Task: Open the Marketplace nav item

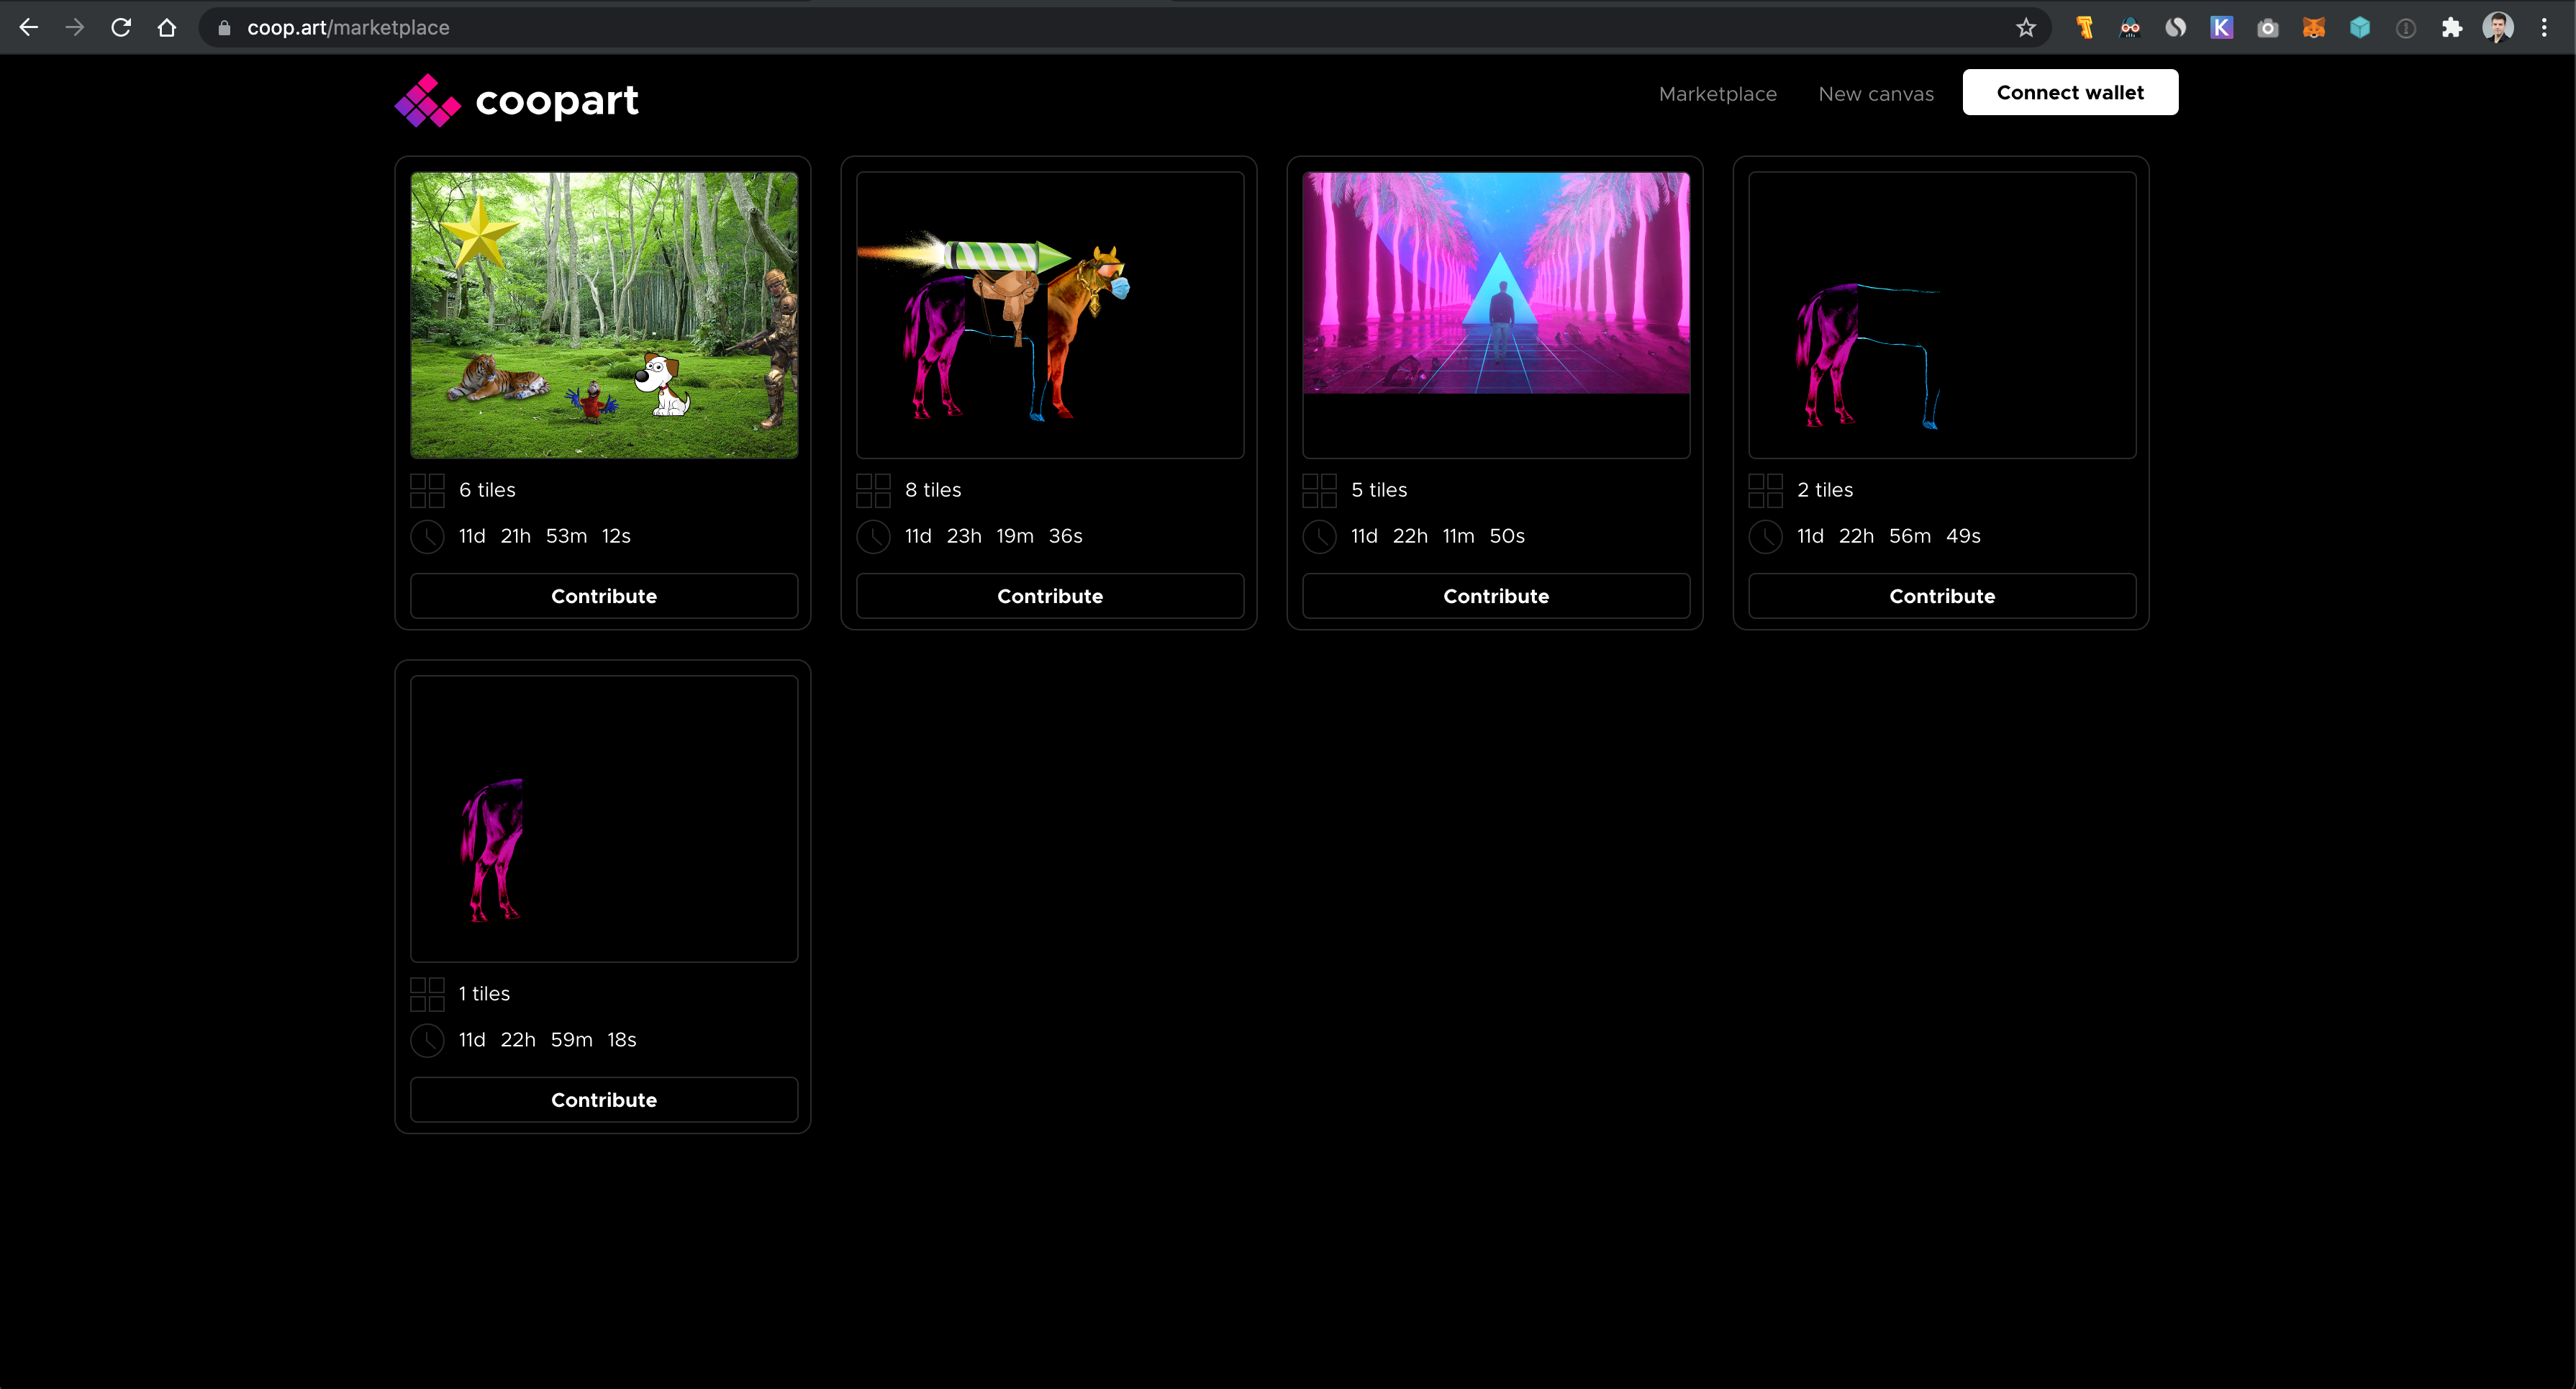Action: point(1717,94)
